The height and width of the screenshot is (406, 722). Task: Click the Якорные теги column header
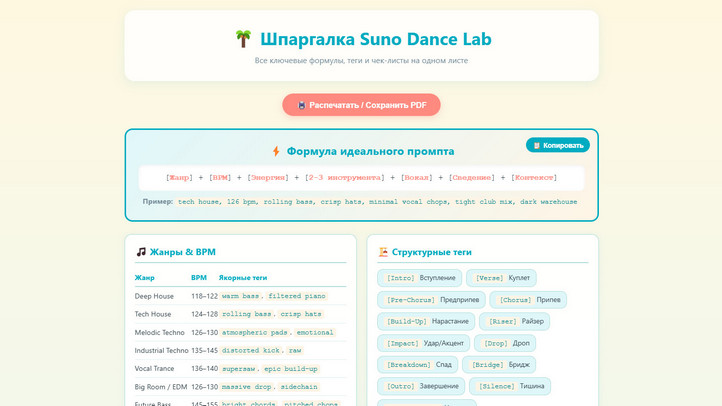243,278
